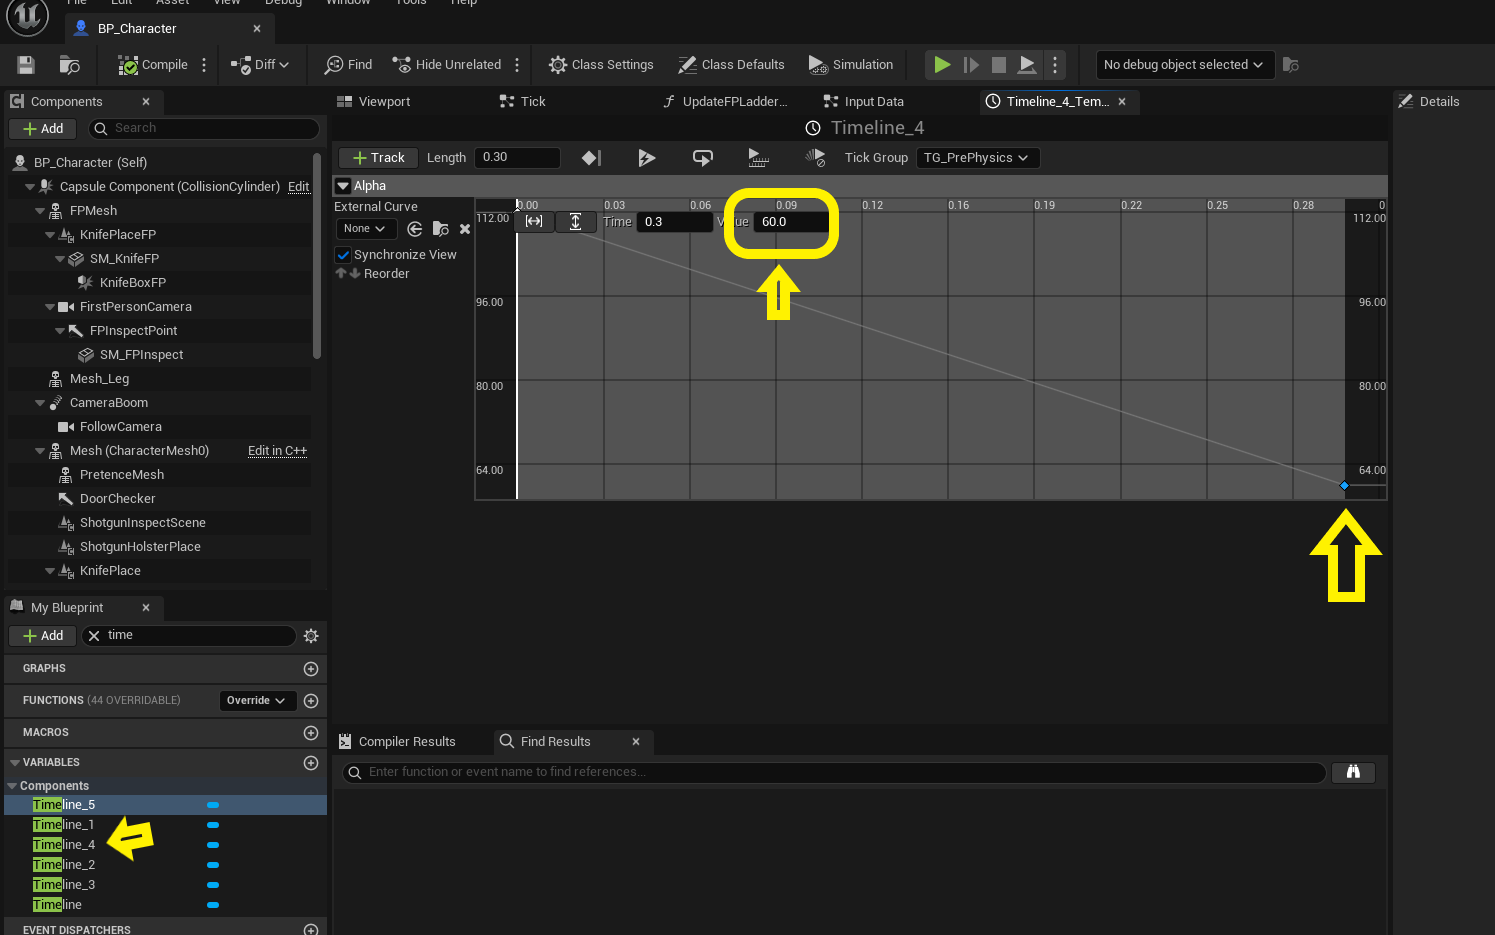Toggle timeline AutoPlay icon

(x=647, y=158)
